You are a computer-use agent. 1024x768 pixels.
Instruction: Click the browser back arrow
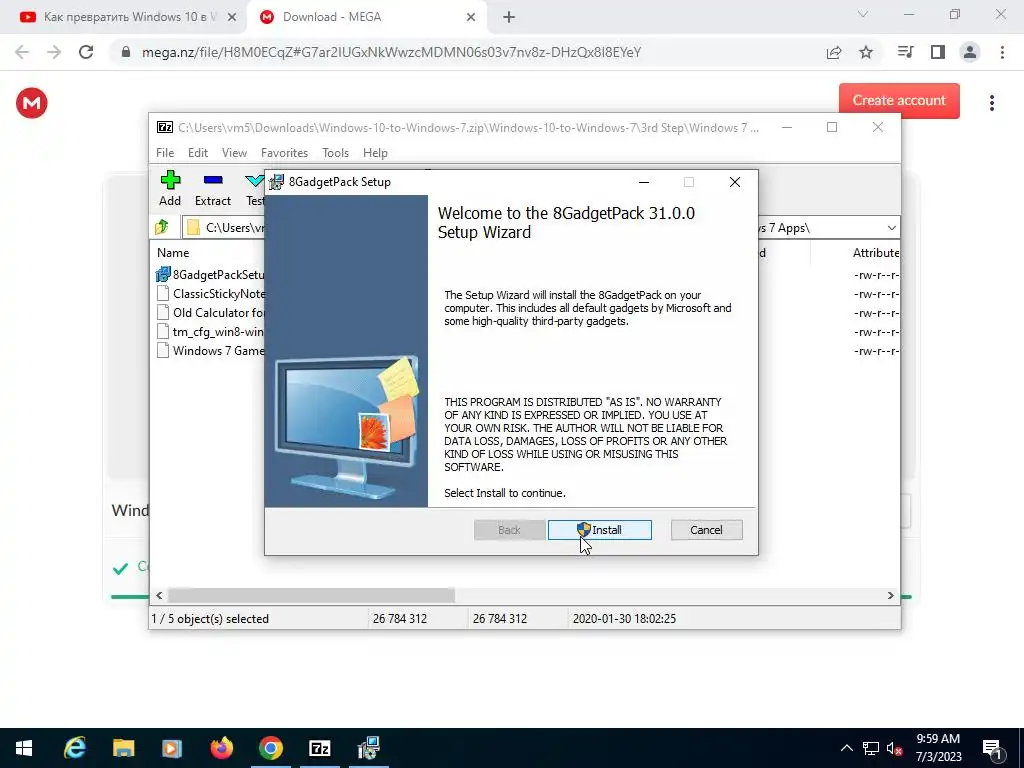click(x=22, y=52)
